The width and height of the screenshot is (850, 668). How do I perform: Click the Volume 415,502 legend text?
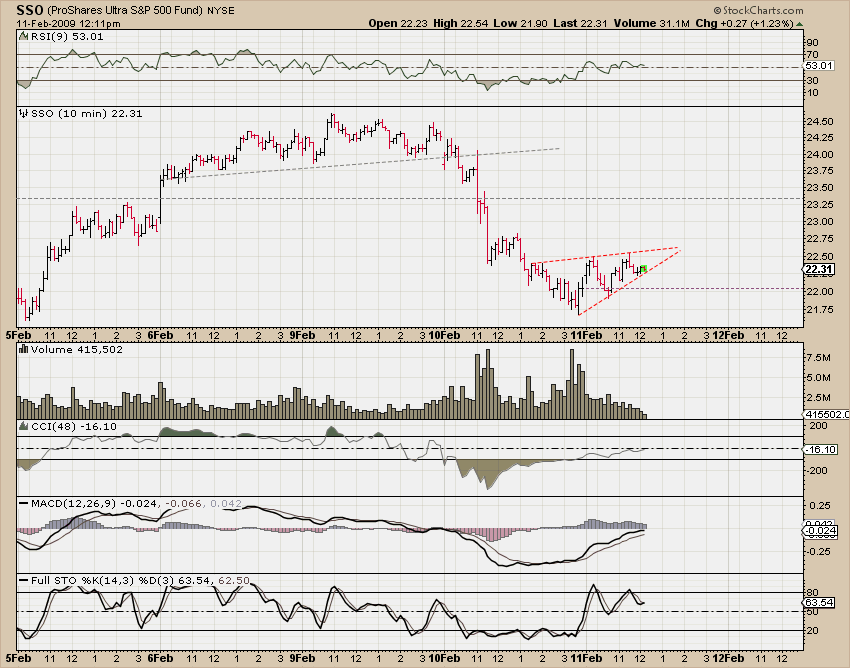(x=77, y=350)
